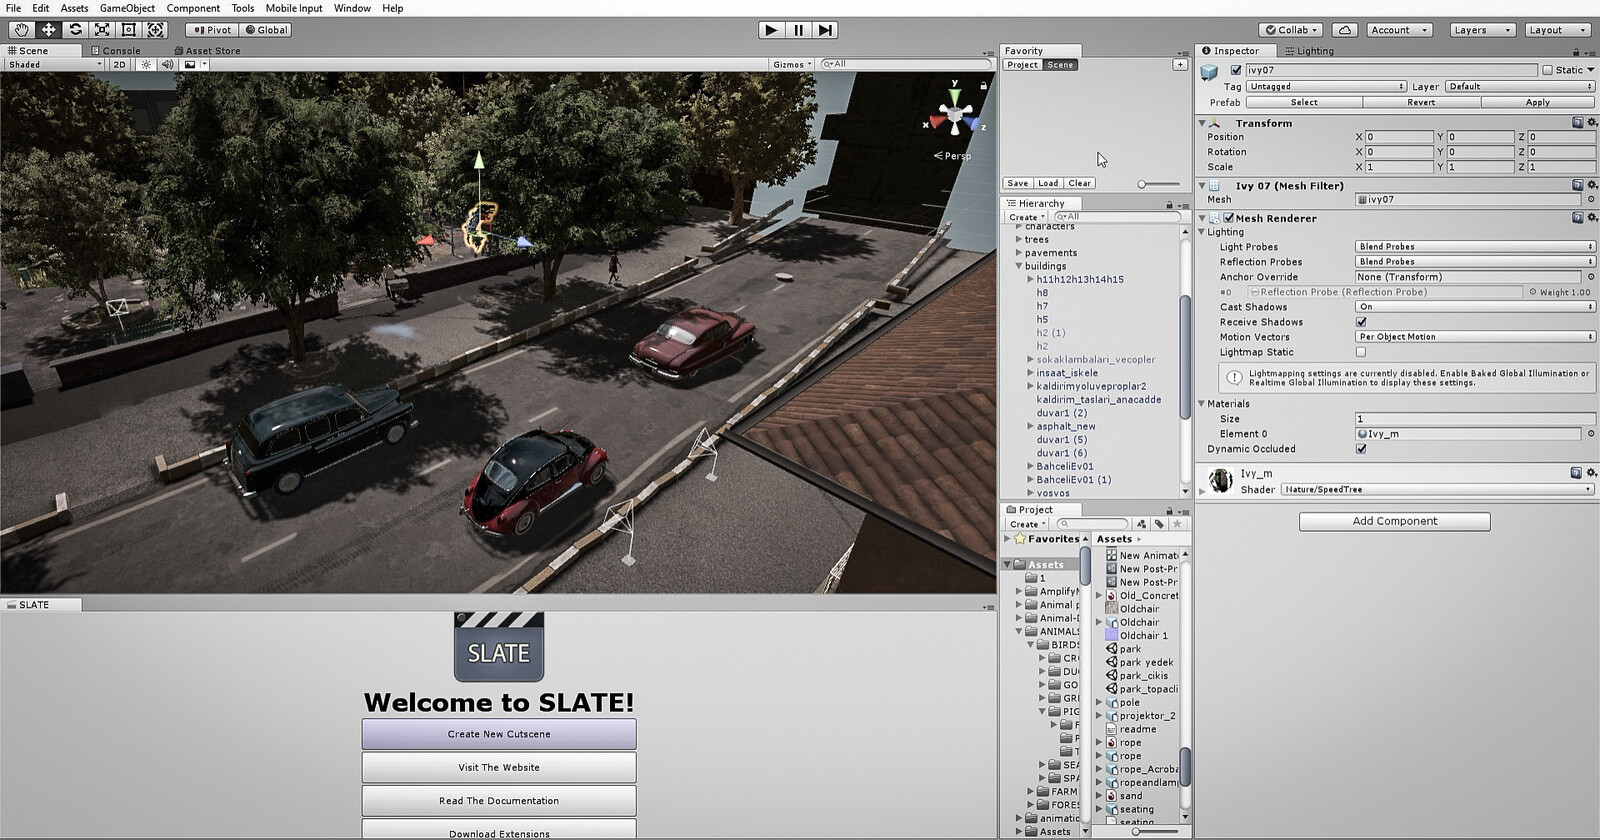Open the Tag dropdown showing Untagged
This screenshot has width=1600, height=840.
[1326, 86]
